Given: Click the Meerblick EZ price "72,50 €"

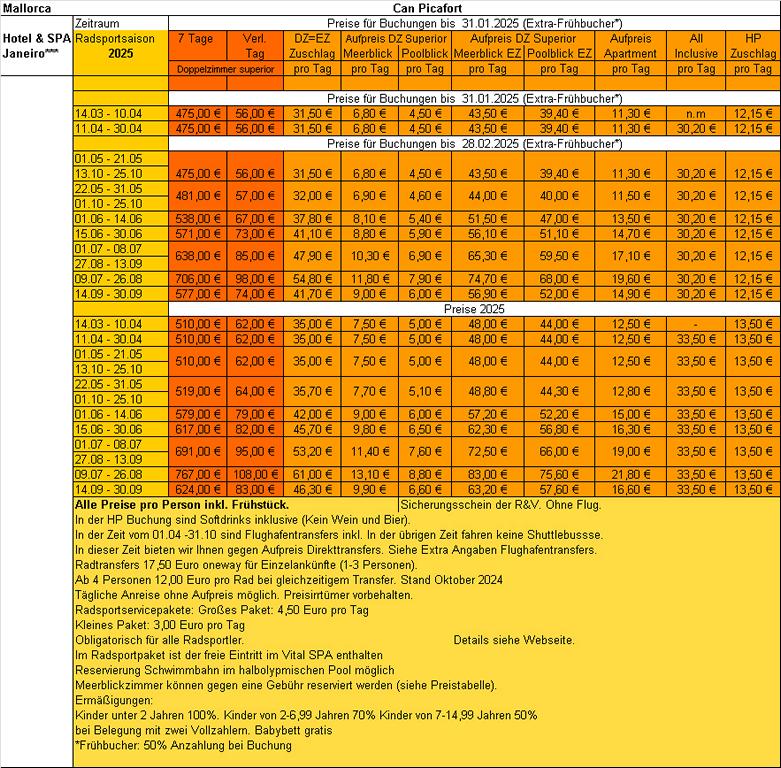Looking at the screenshot, I should tap(488, 452).
